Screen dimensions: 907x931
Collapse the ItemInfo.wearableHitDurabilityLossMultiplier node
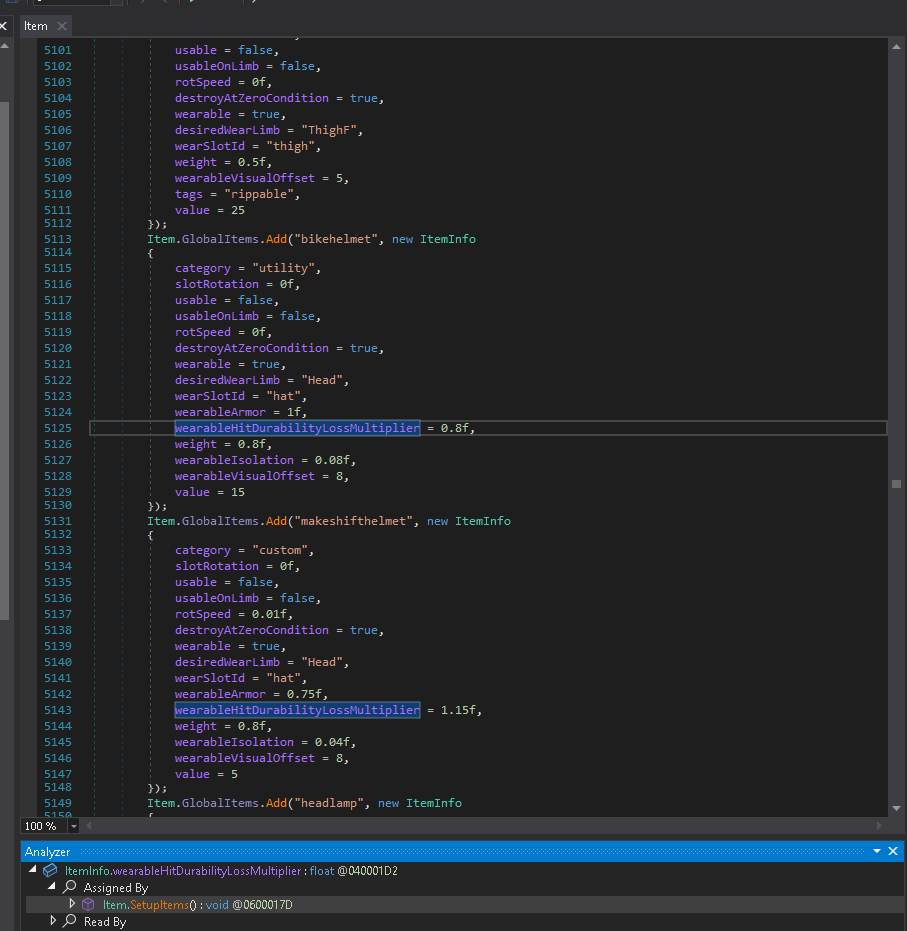pyautogui.click(x=33, y=870)
